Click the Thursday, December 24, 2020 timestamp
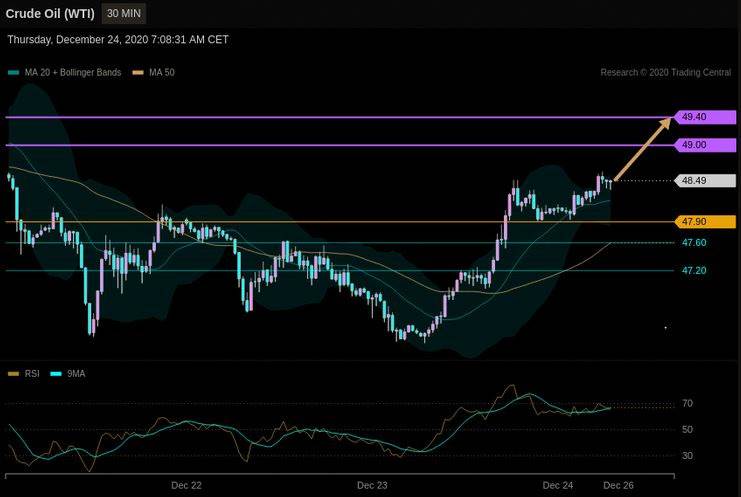Image resolution: width=741 pixels, height=497 pixels. [x=118, y=40]
